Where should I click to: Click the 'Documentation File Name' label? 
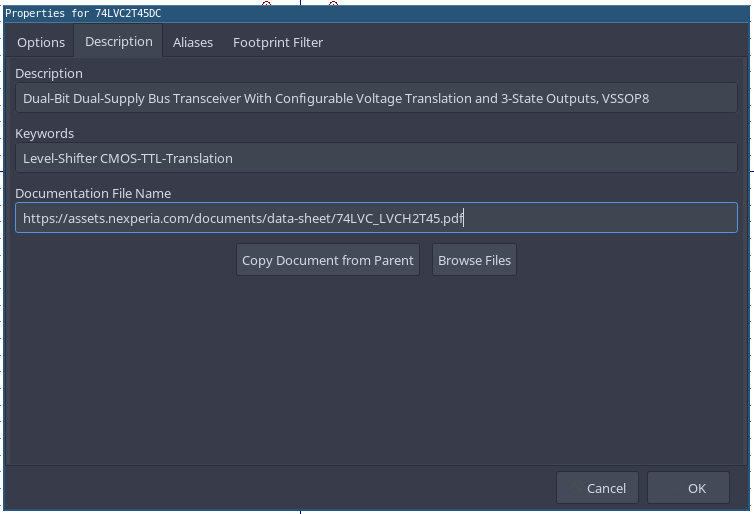93,193
